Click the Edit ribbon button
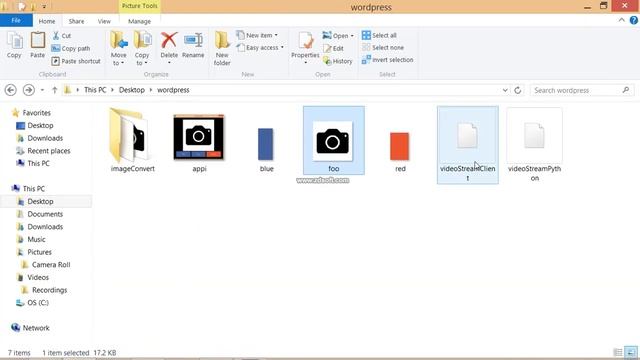 (x=333, y=48)
